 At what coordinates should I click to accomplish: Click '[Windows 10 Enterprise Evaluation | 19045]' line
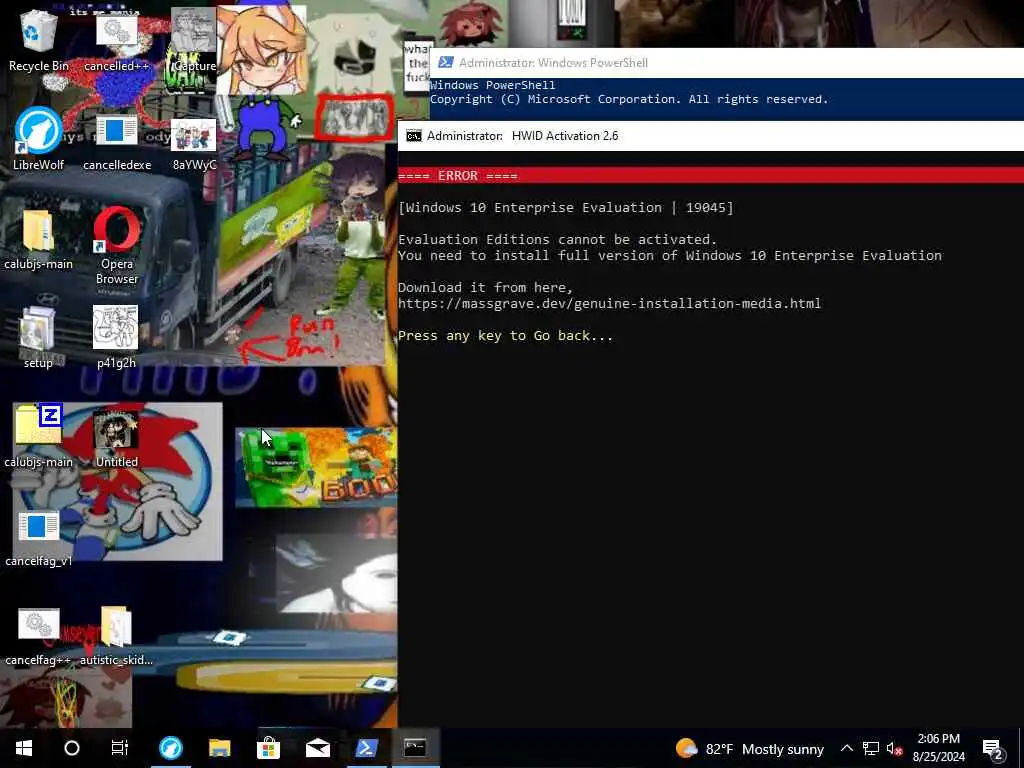566,208
